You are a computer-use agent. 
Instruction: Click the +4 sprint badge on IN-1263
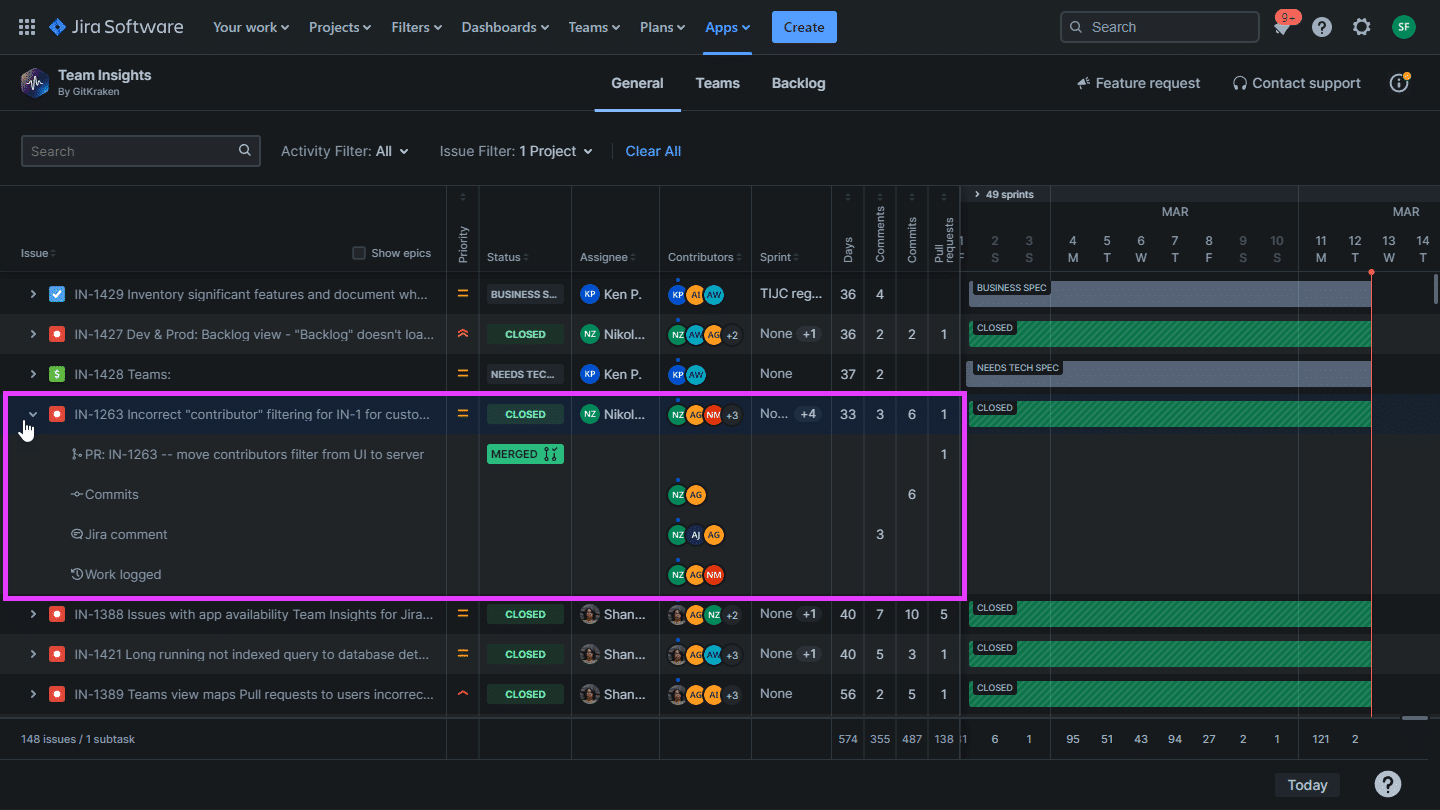808,414
